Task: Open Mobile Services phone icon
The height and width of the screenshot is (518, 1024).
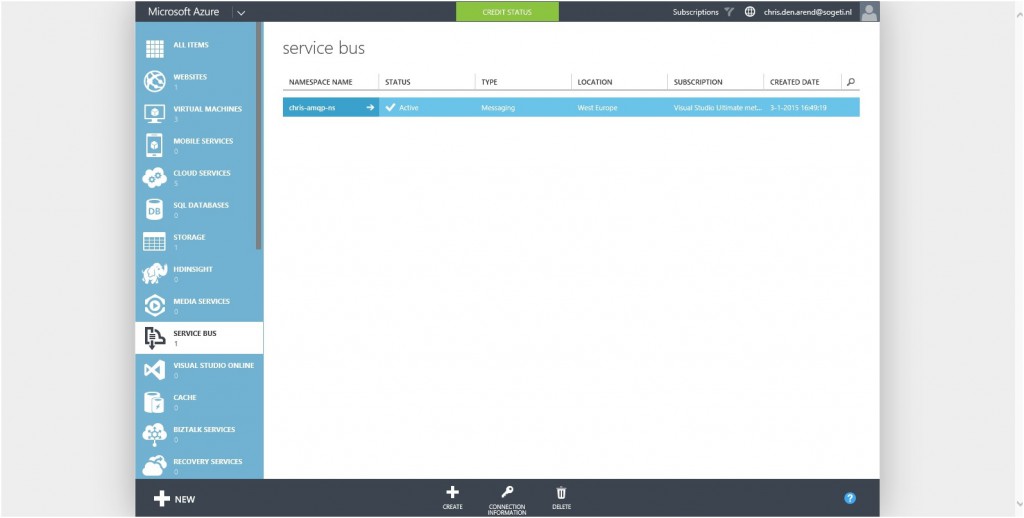Action: point(155,145)
